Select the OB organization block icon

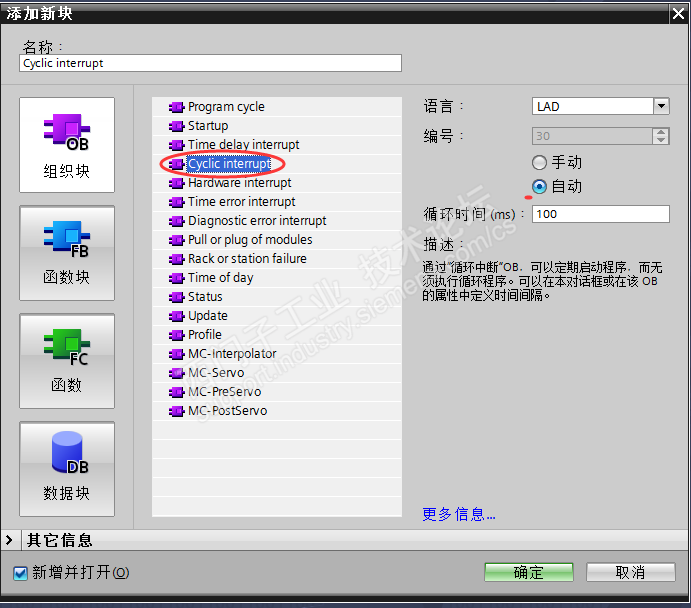(x=67, y=145)
